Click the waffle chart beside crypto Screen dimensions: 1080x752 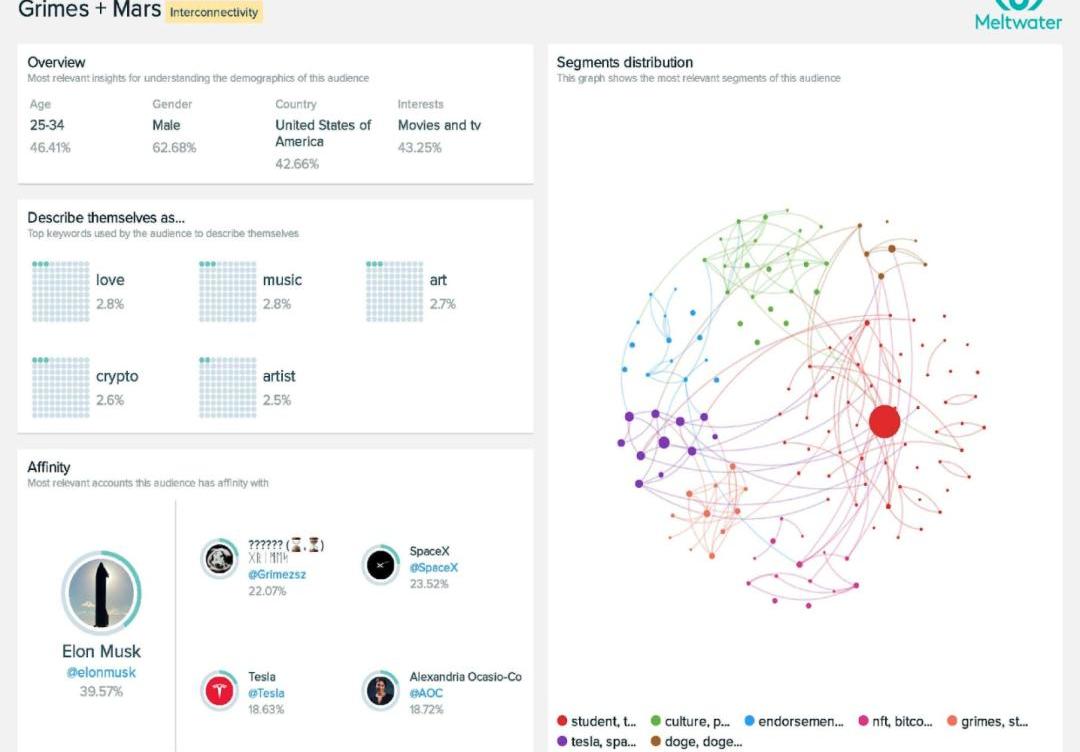[60, 388]
